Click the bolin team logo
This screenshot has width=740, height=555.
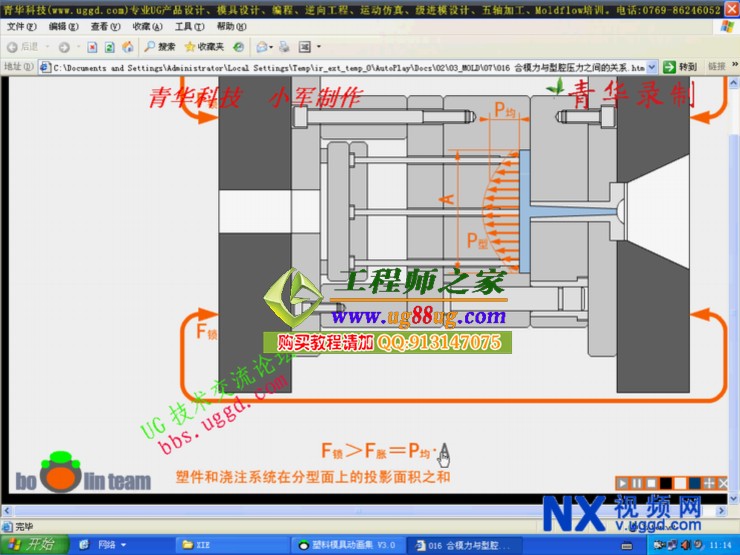[83, 473]
